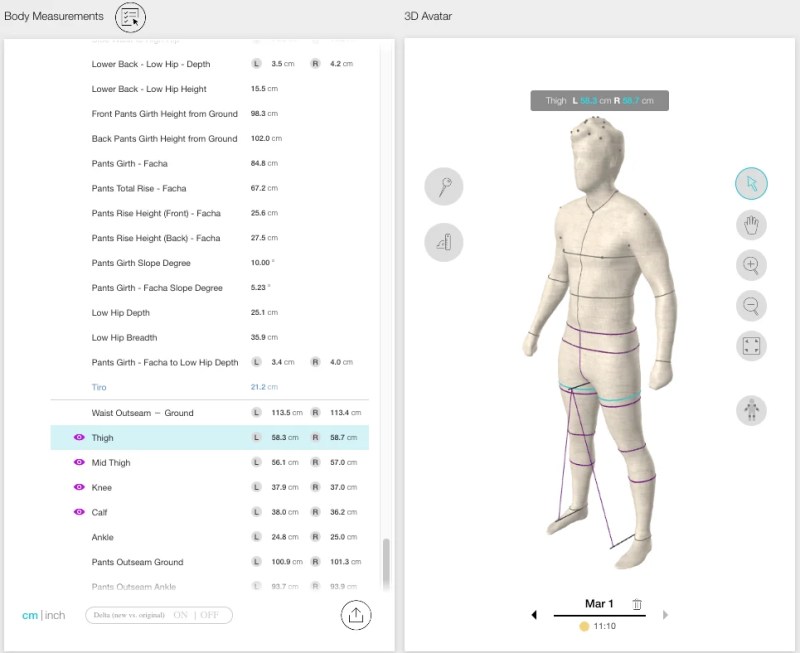800x653 pixels.
Task: Click Thigh right value 58.7 cm
Action: point(343,437)
